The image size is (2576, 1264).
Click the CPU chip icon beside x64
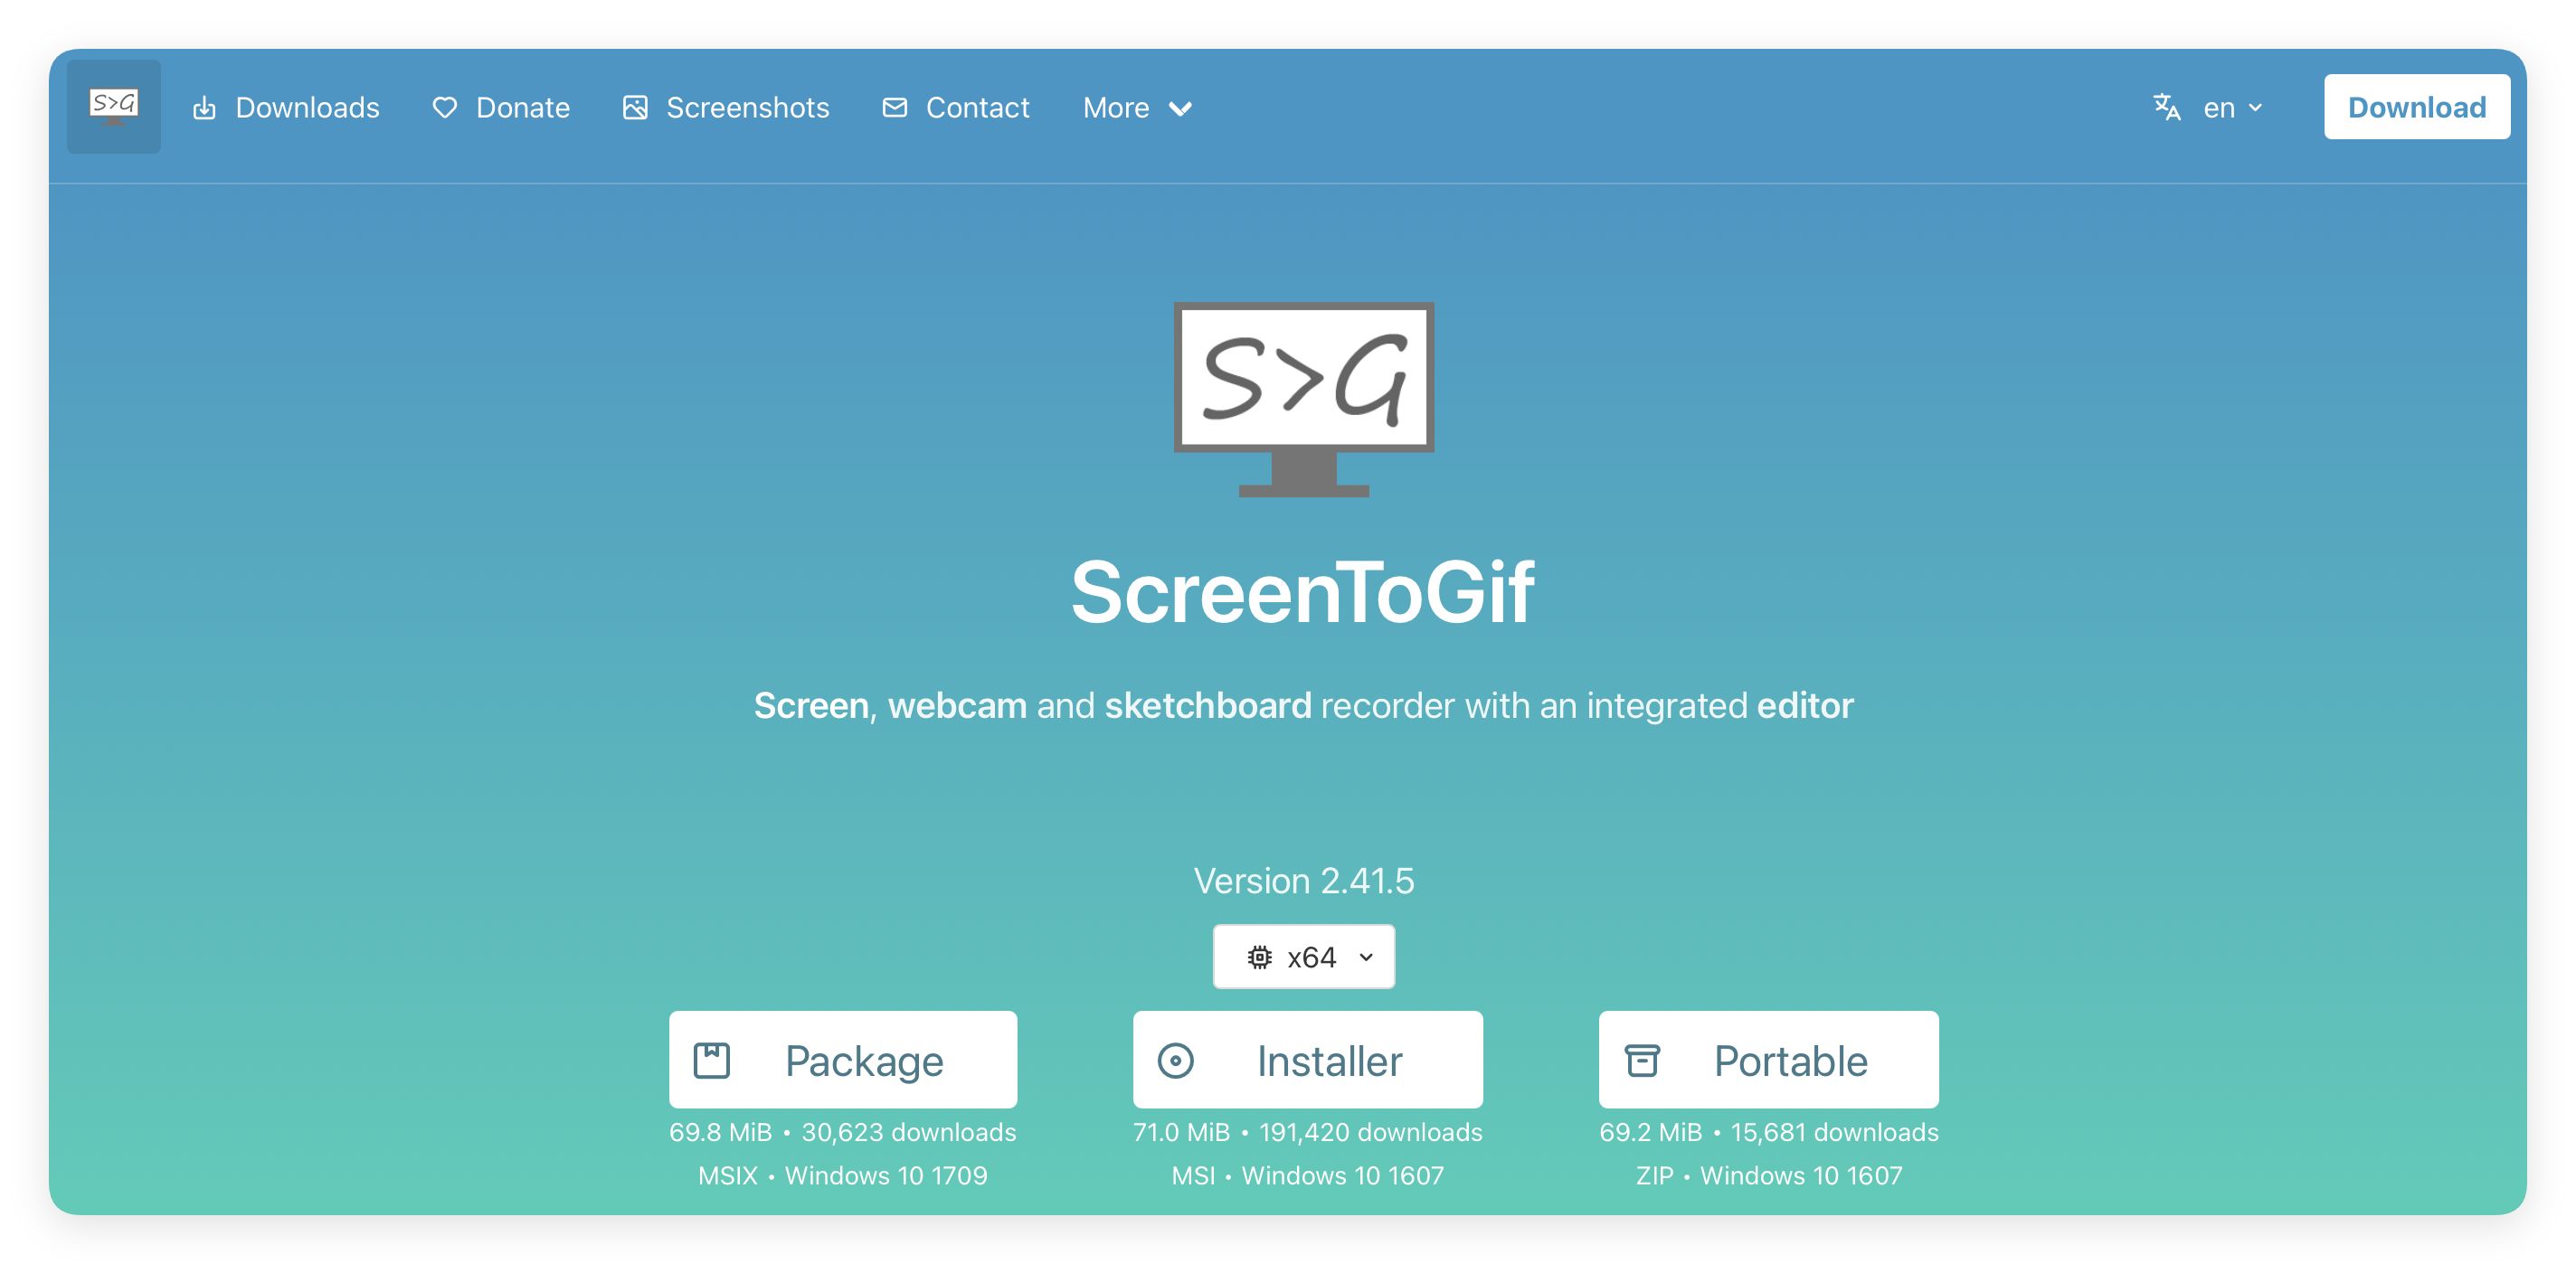pyautogui.click(x=1259, y=957)
